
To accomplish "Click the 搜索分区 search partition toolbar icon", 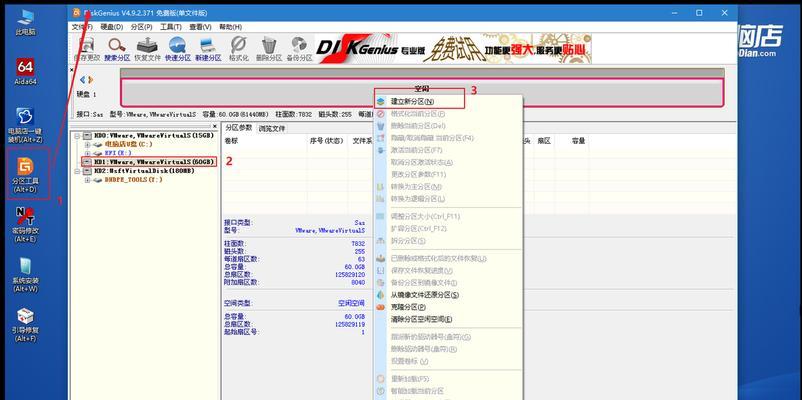I will click(117, 50).
